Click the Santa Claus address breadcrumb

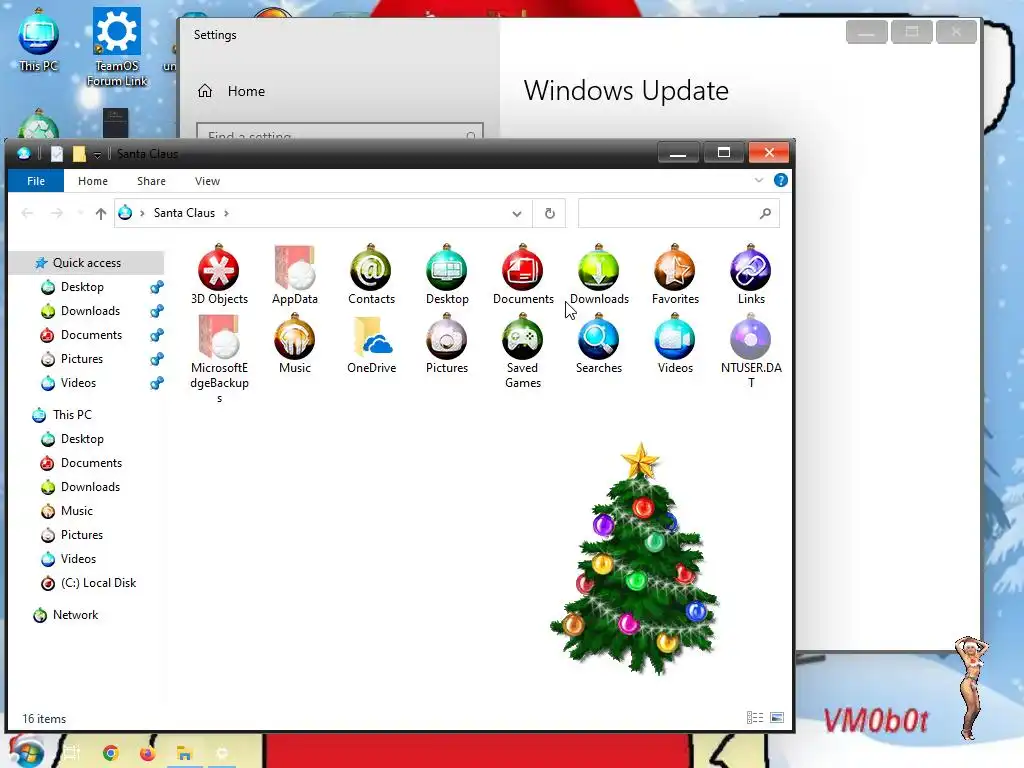[x=184, y=213]
